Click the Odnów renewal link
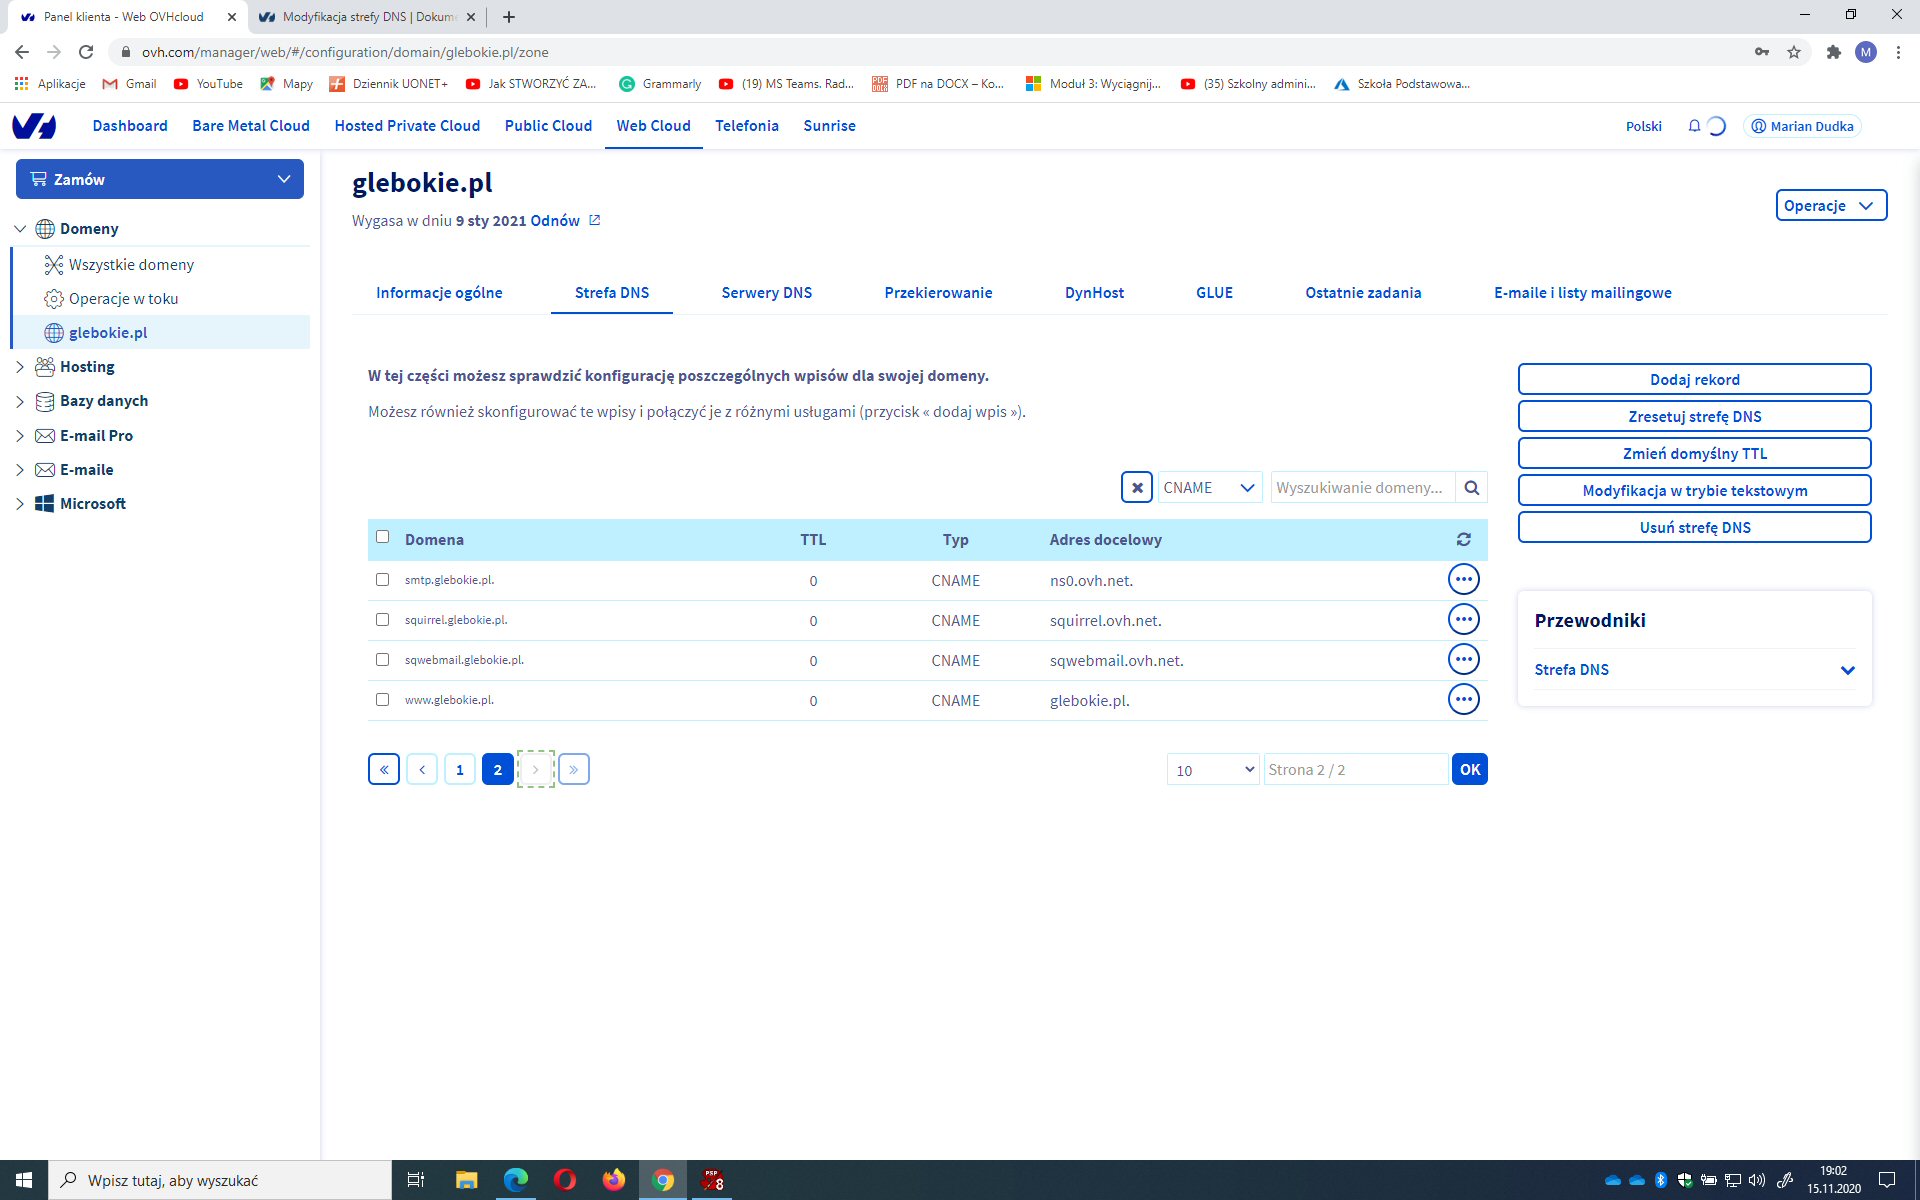Image resolution: width=1920 pixels, height=1200 pixels. pyautogui.click(x=555, y=221)
